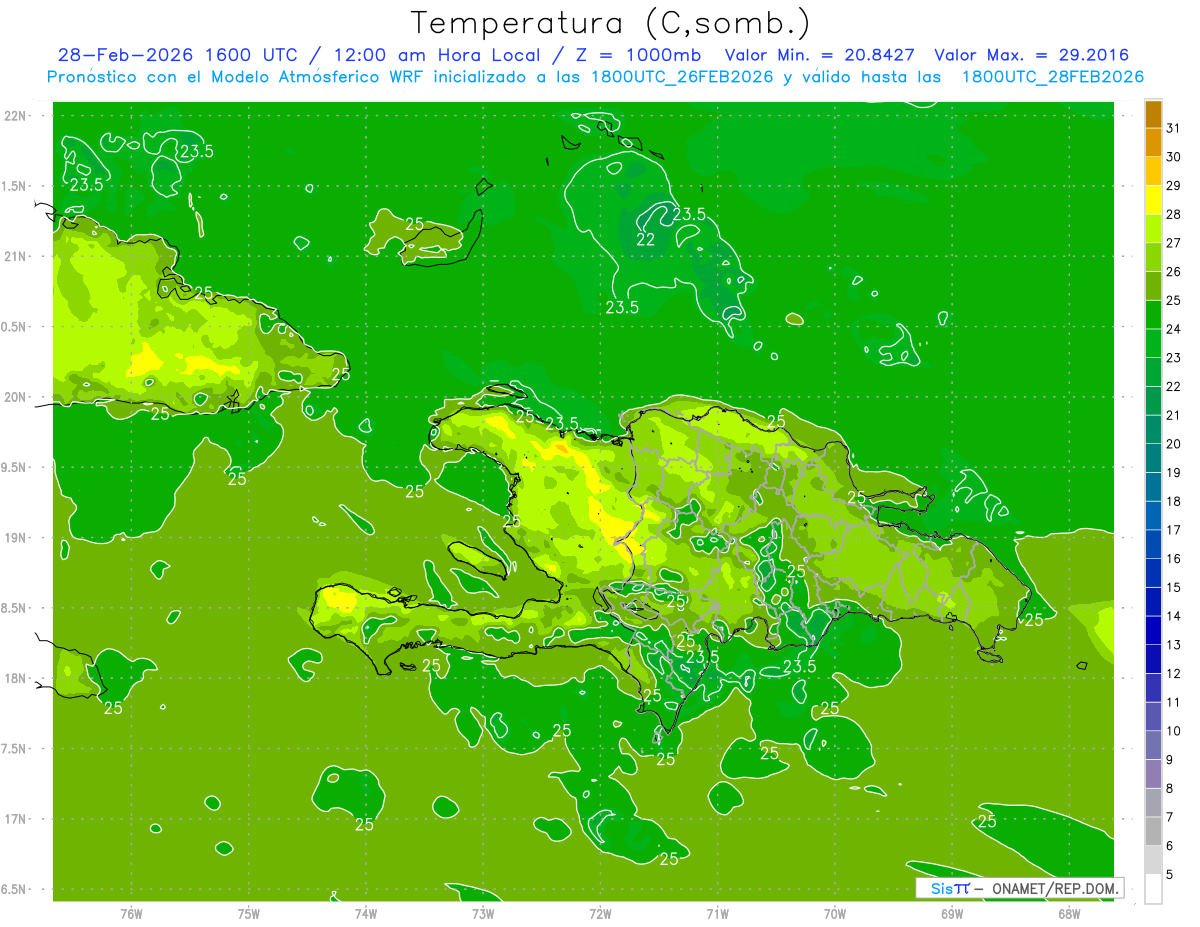This screenshot has height=927, width=1200.
Task: Click the '76W' longitude axis label
Action: [x=131, y=913]
